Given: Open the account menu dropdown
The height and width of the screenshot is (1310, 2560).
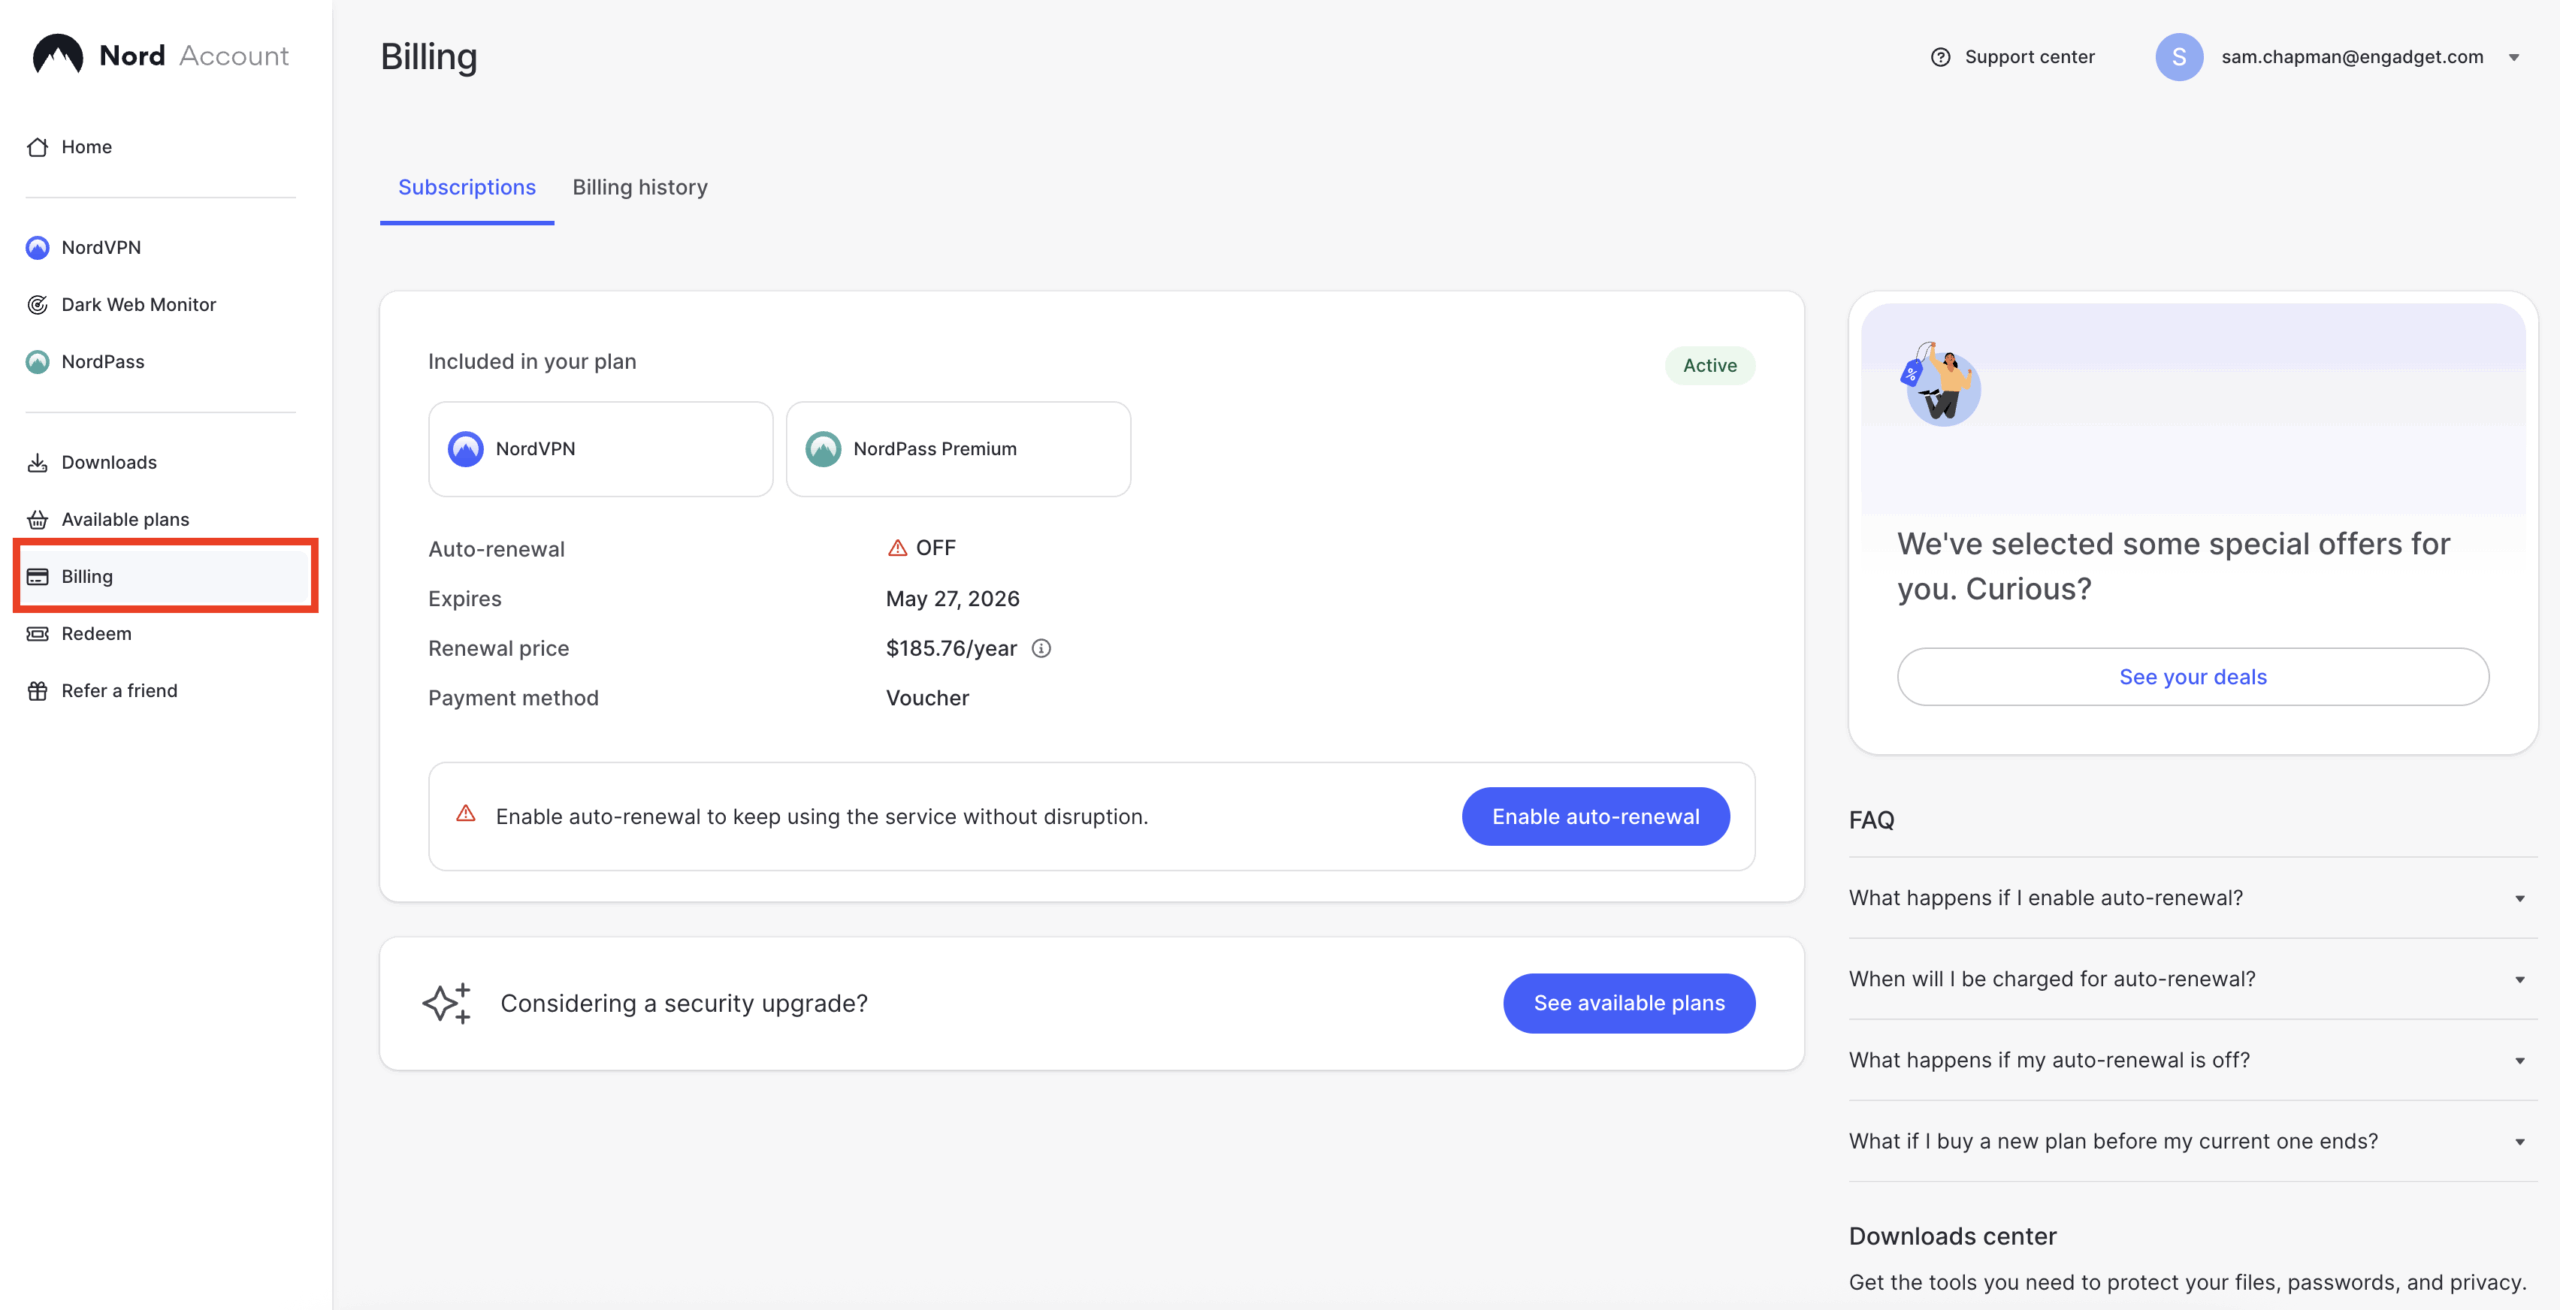Looking at the screenshot, I should [x=2516, y=57].
